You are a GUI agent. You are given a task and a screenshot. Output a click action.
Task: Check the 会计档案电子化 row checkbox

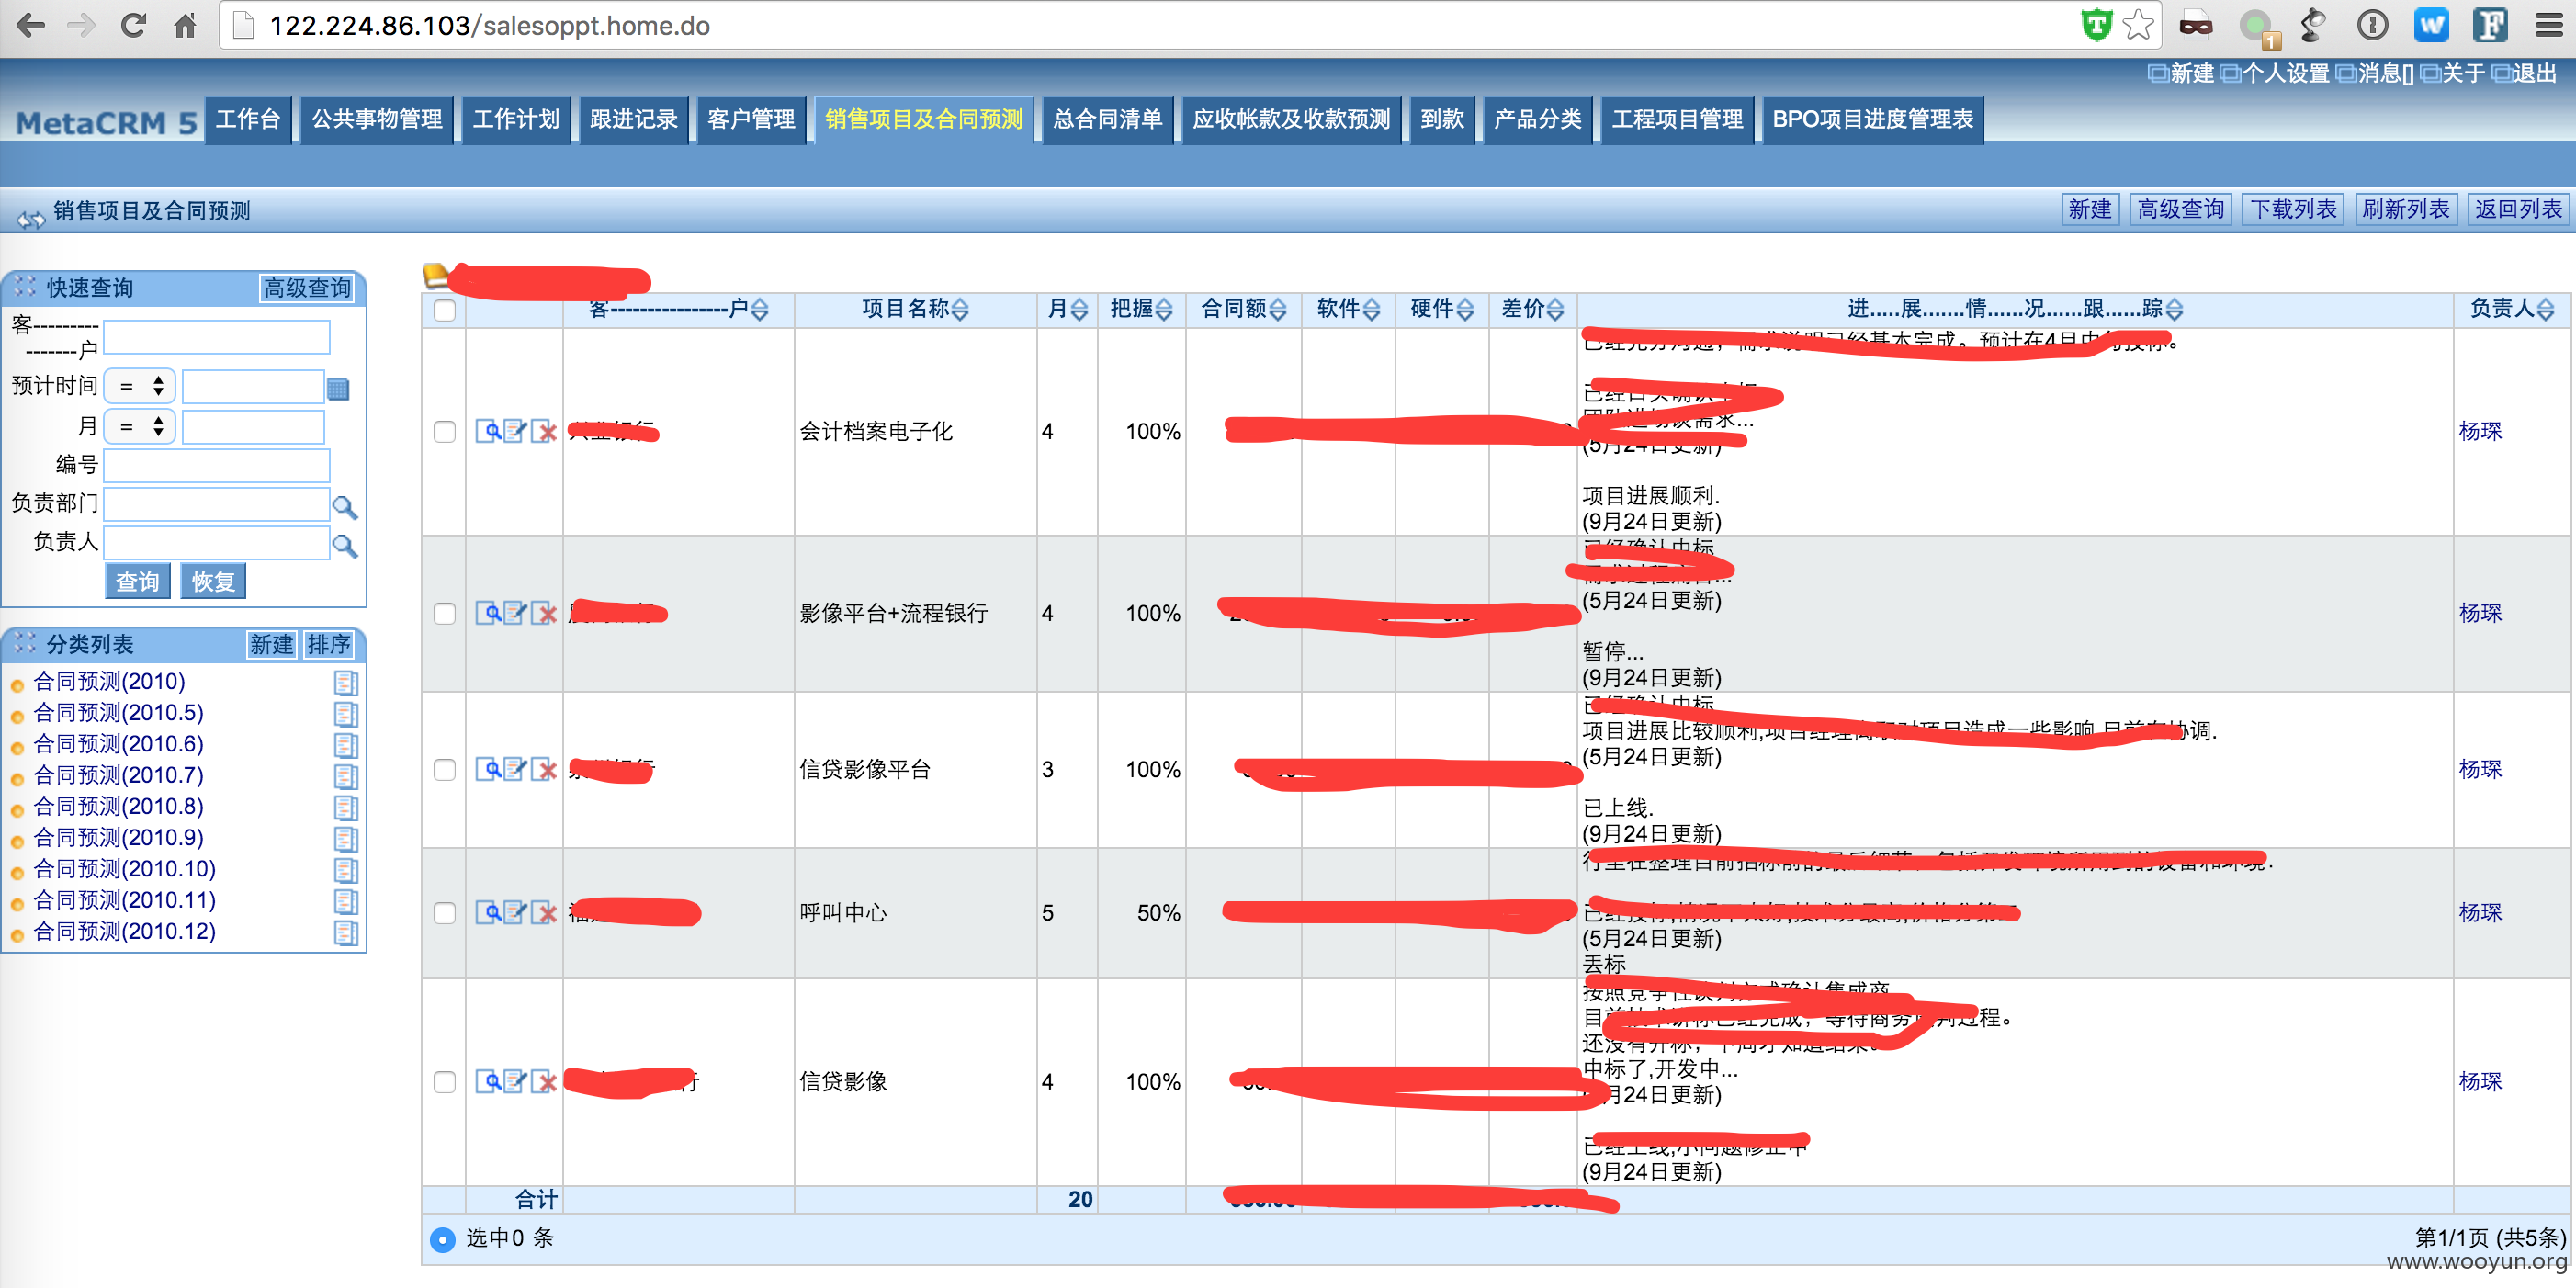click(445, 432)
